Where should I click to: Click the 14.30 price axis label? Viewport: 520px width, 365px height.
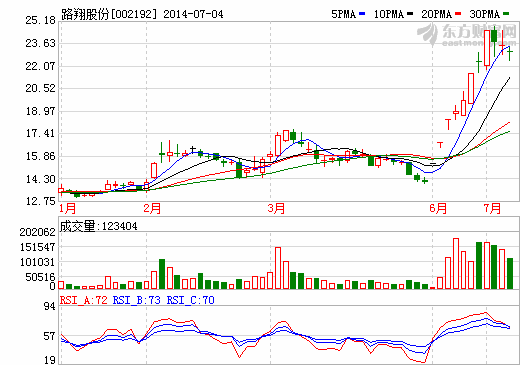(x=41, y=179)
